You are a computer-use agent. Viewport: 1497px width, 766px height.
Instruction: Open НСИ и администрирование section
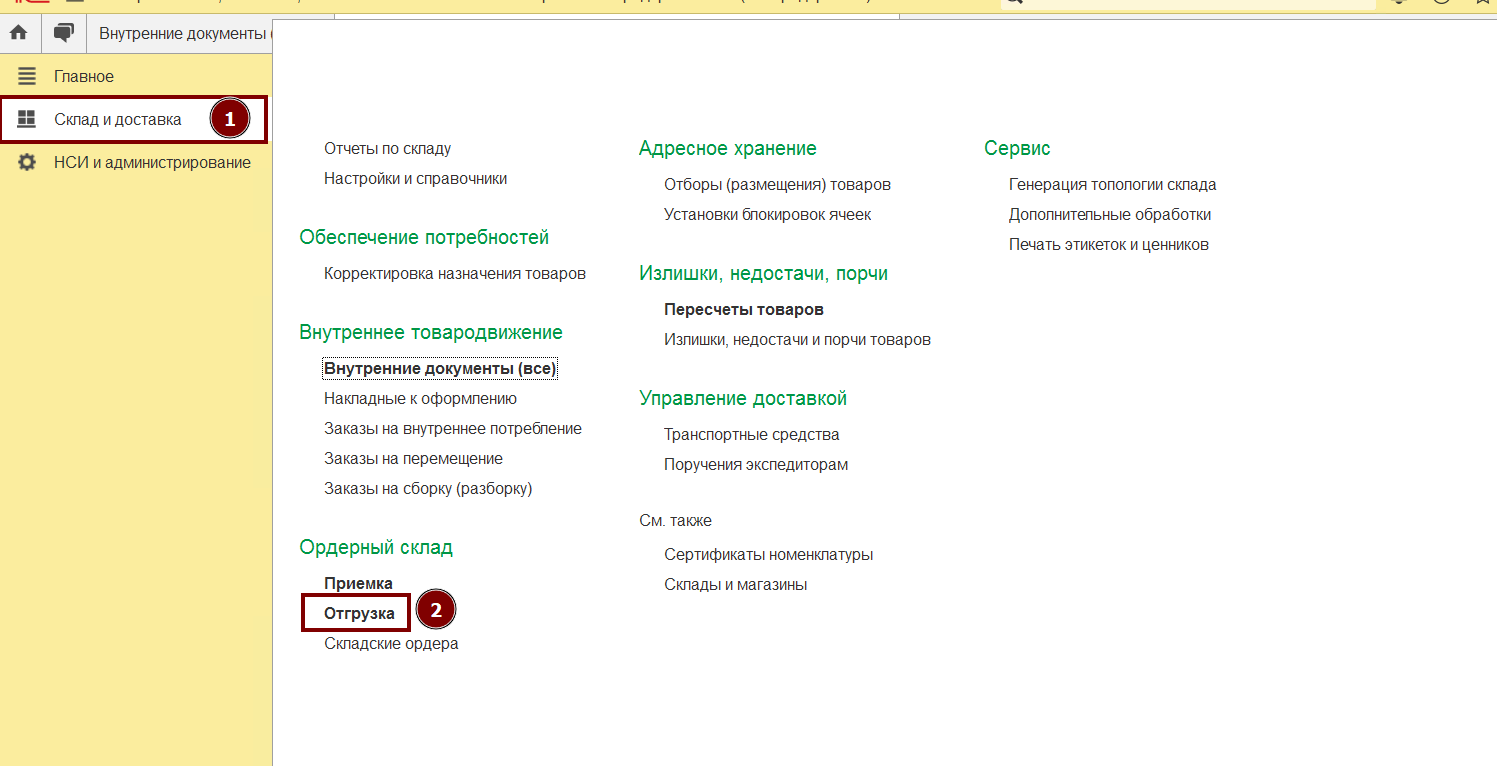pyautogui.click(x=152, y=162)
